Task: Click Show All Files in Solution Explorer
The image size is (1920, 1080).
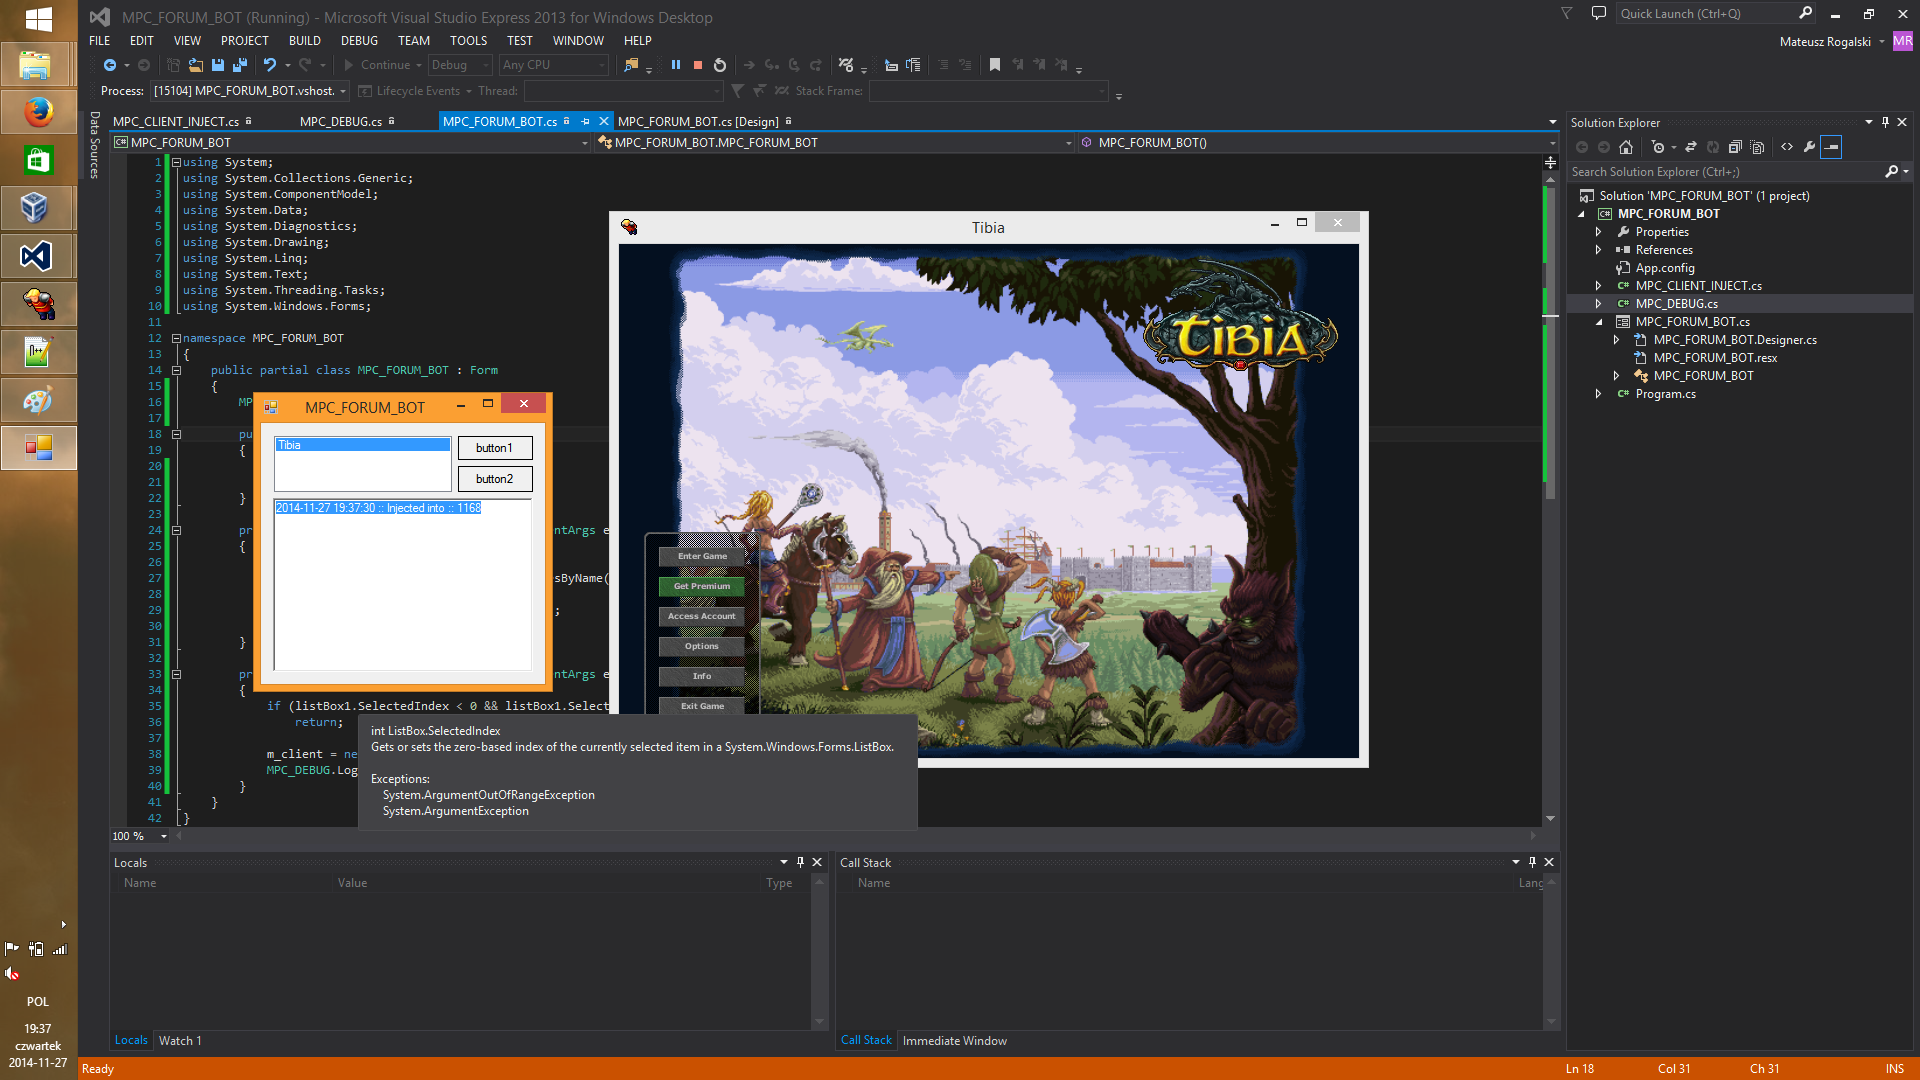Action: (1757, 147)
